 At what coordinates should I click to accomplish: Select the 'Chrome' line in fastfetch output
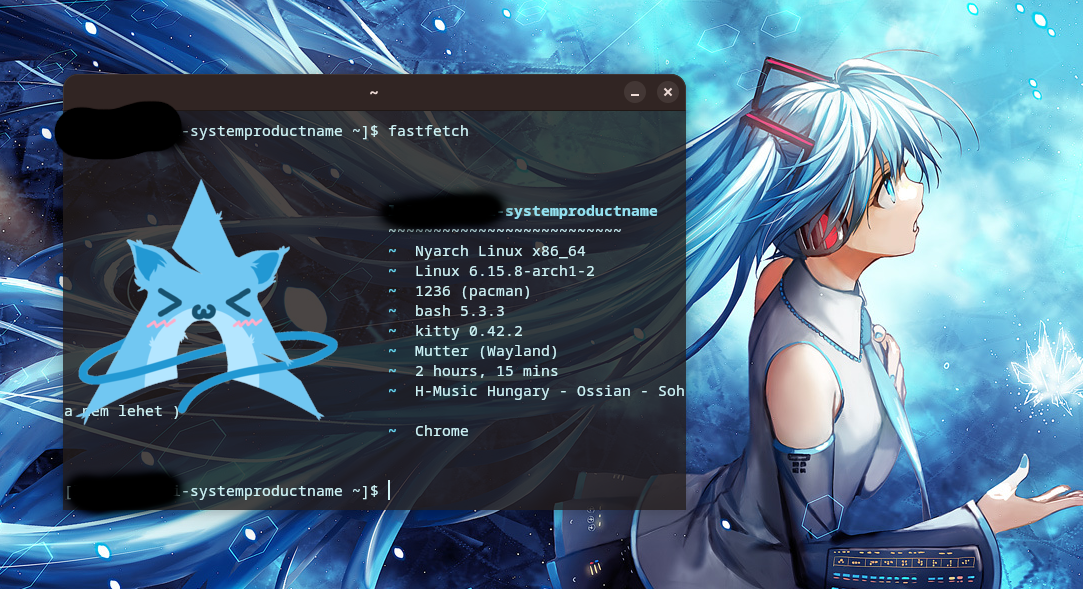(x=441, y=432)
